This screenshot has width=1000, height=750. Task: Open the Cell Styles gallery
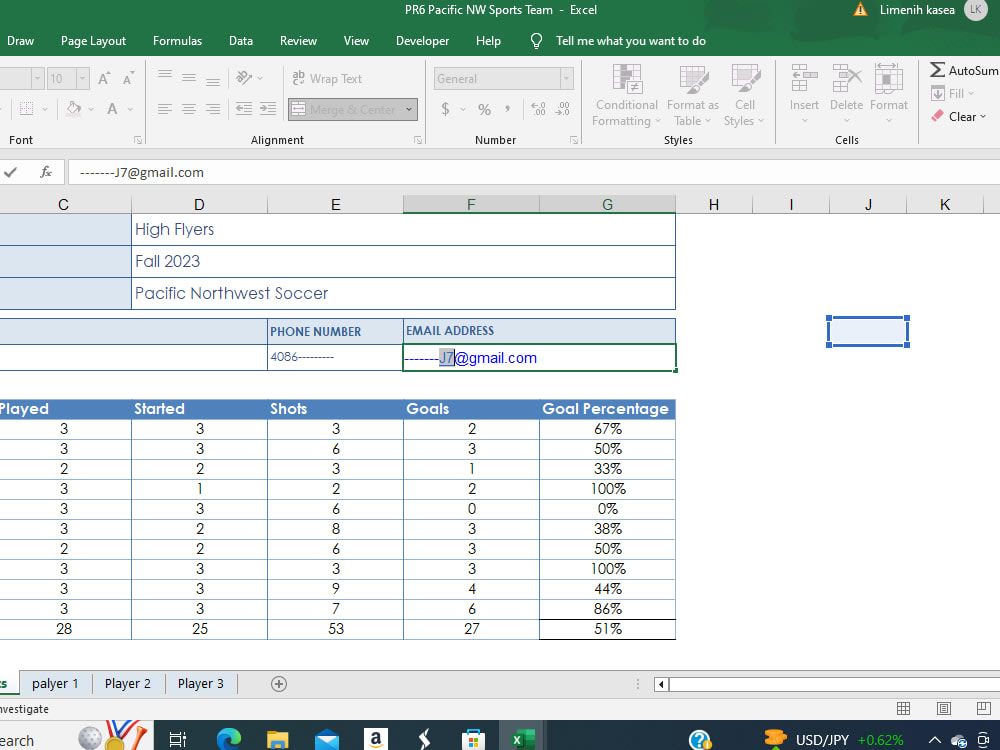point(744,96)
